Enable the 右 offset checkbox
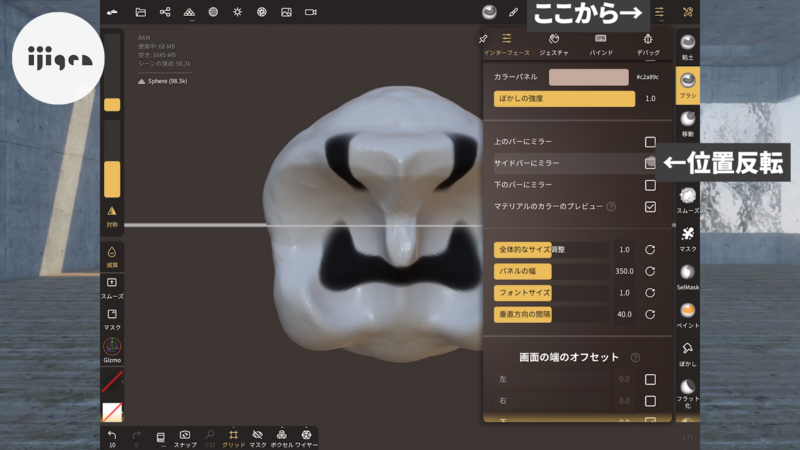This screenshot has height=450, width=800. 650,401
